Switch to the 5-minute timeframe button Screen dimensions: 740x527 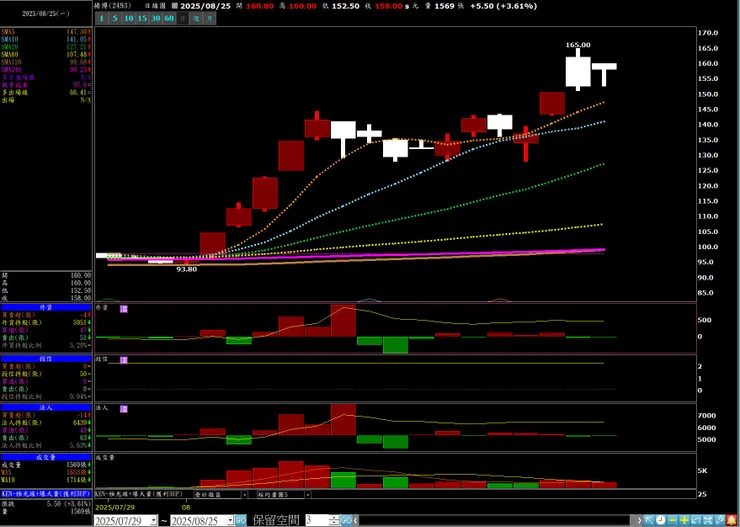point(115,19)
